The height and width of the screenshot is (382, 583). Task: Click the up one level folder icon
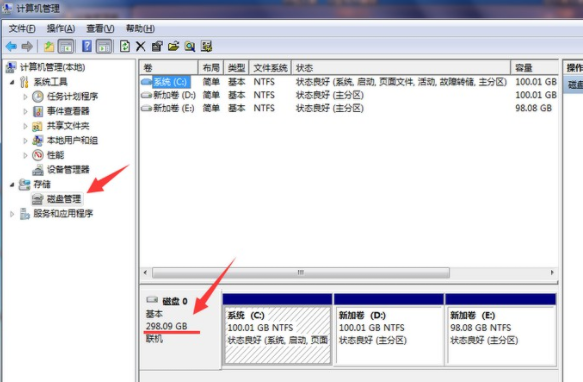coord(49,46)
